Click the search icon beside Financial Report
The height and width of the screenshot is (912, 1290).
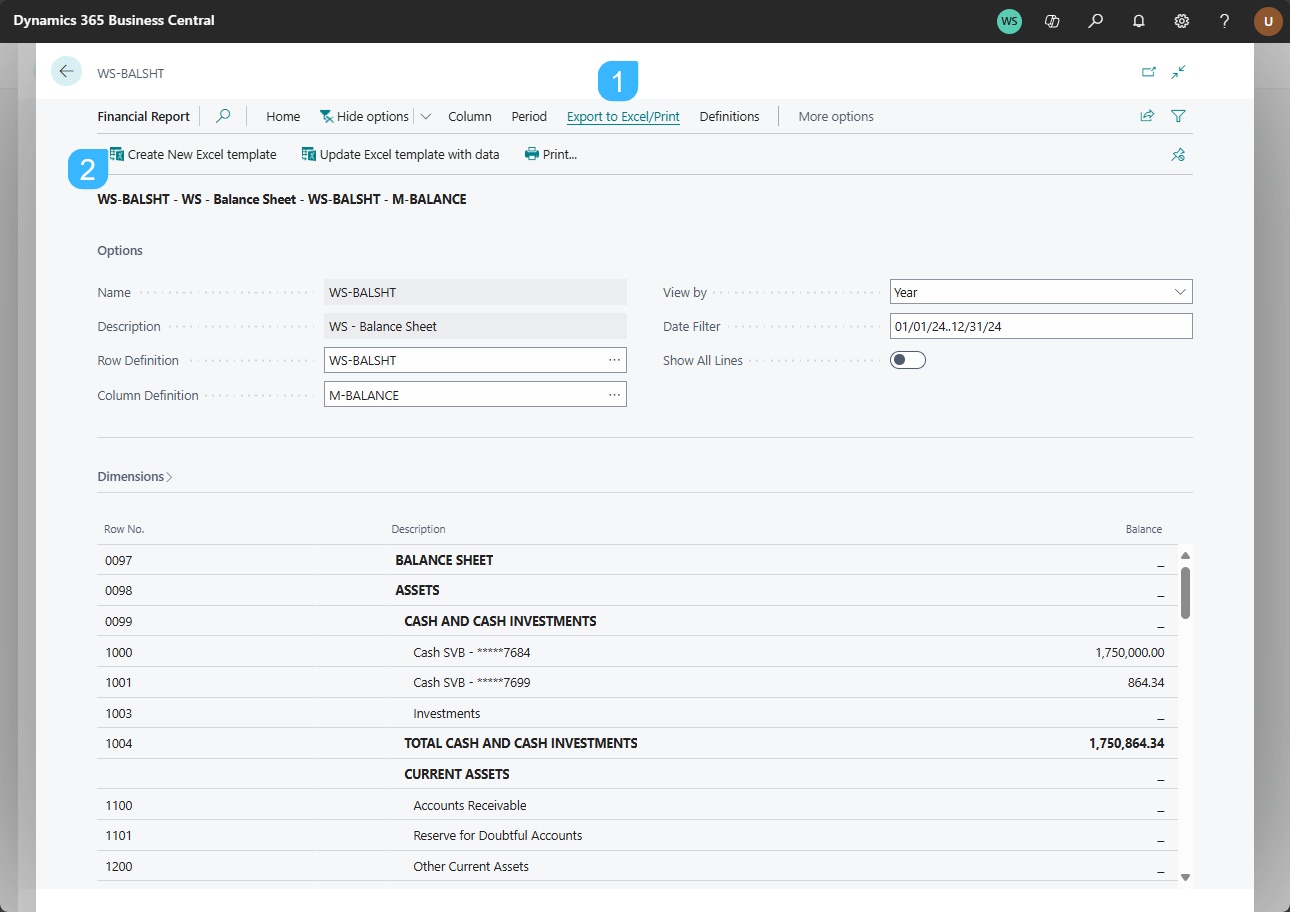[x=223, y=116]
